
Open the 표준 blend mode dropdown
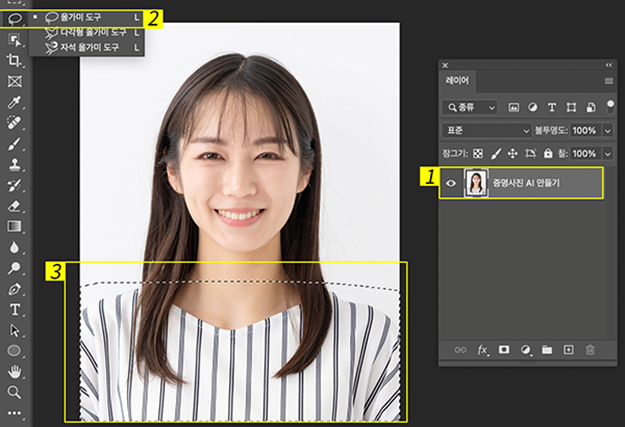(x=487, y=130)
